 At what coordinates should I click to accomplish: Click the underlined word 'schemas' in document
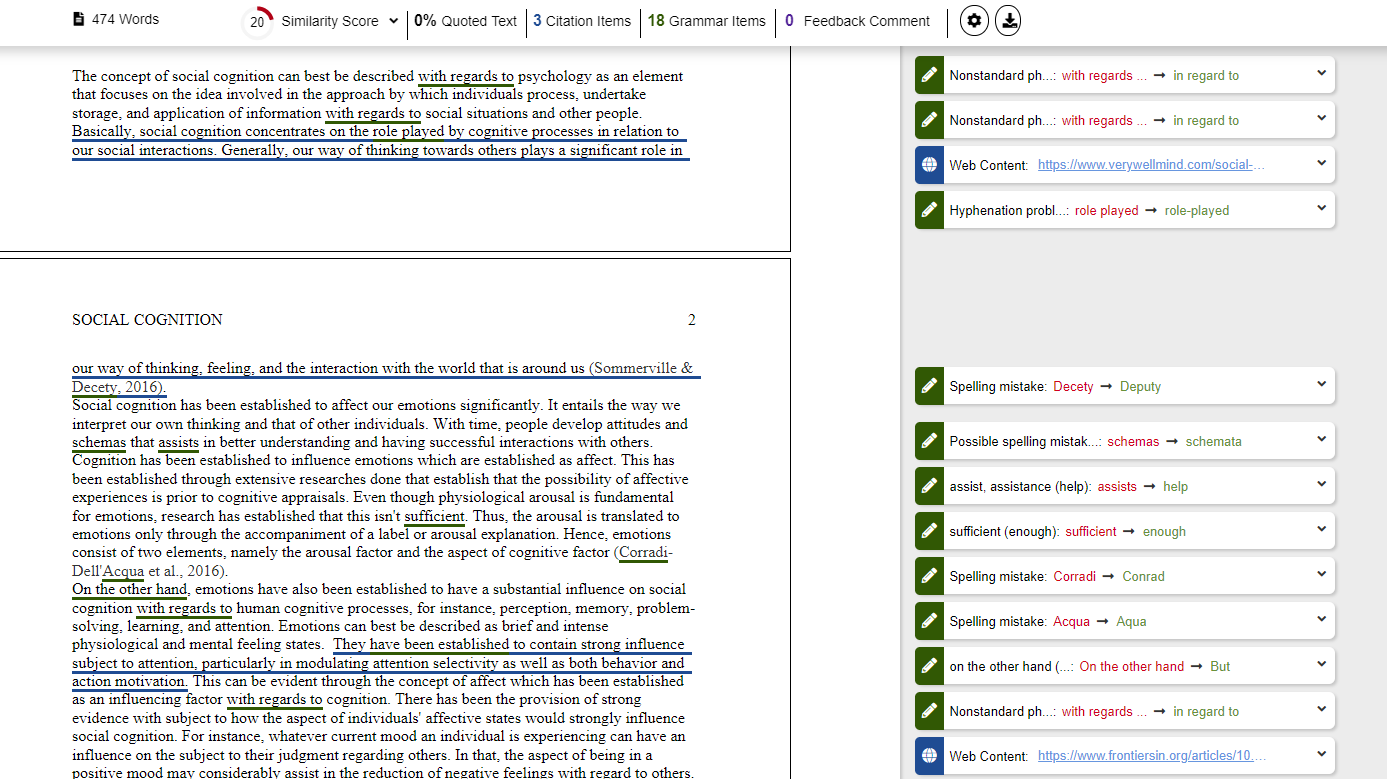pyautogui.click(x=99, y=442)
